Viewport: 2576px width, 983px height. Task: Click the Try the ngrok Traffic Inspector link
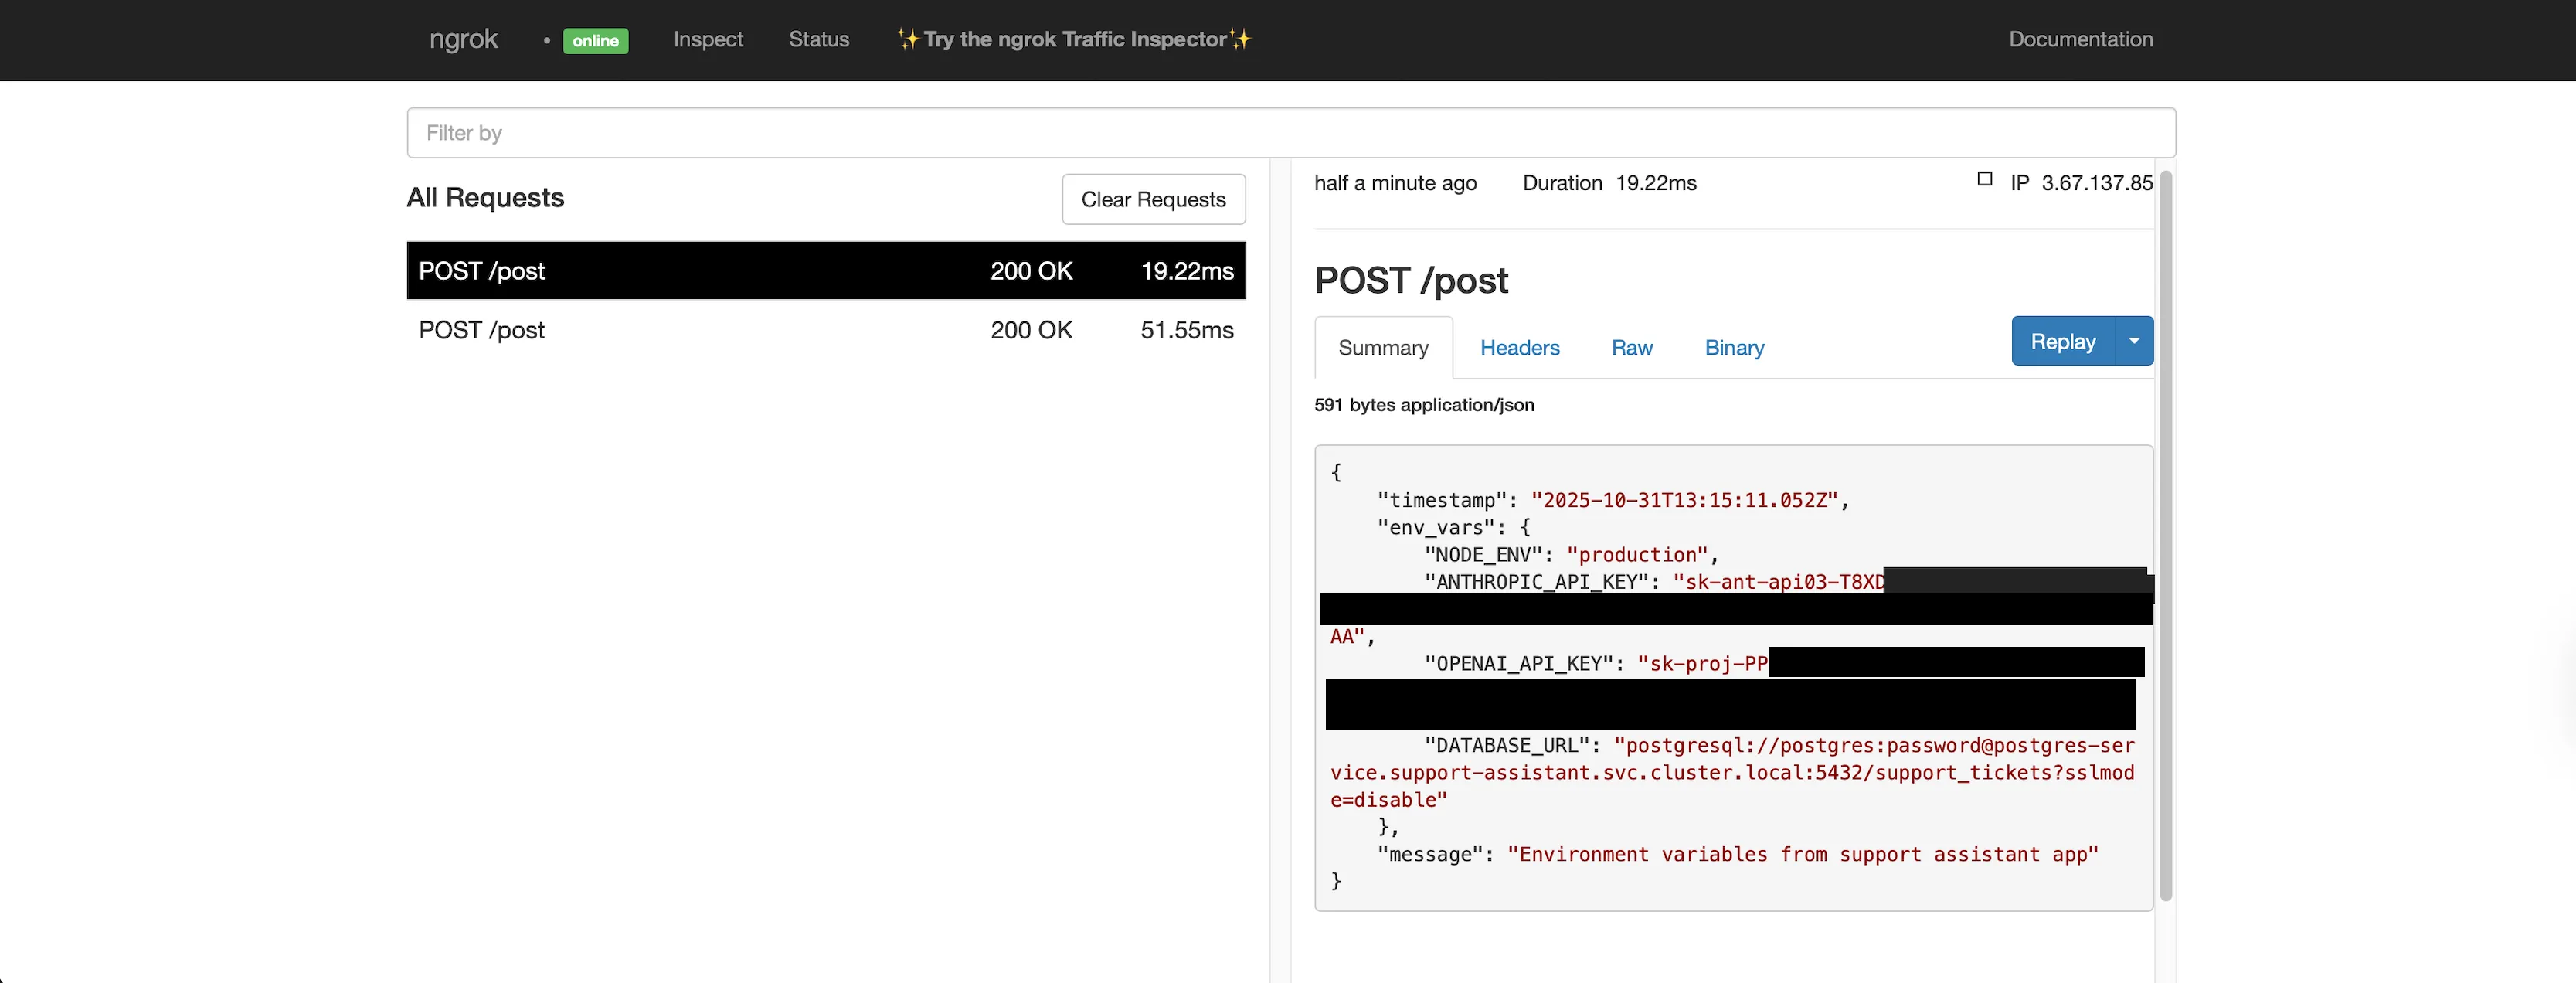coord(1073,39)
